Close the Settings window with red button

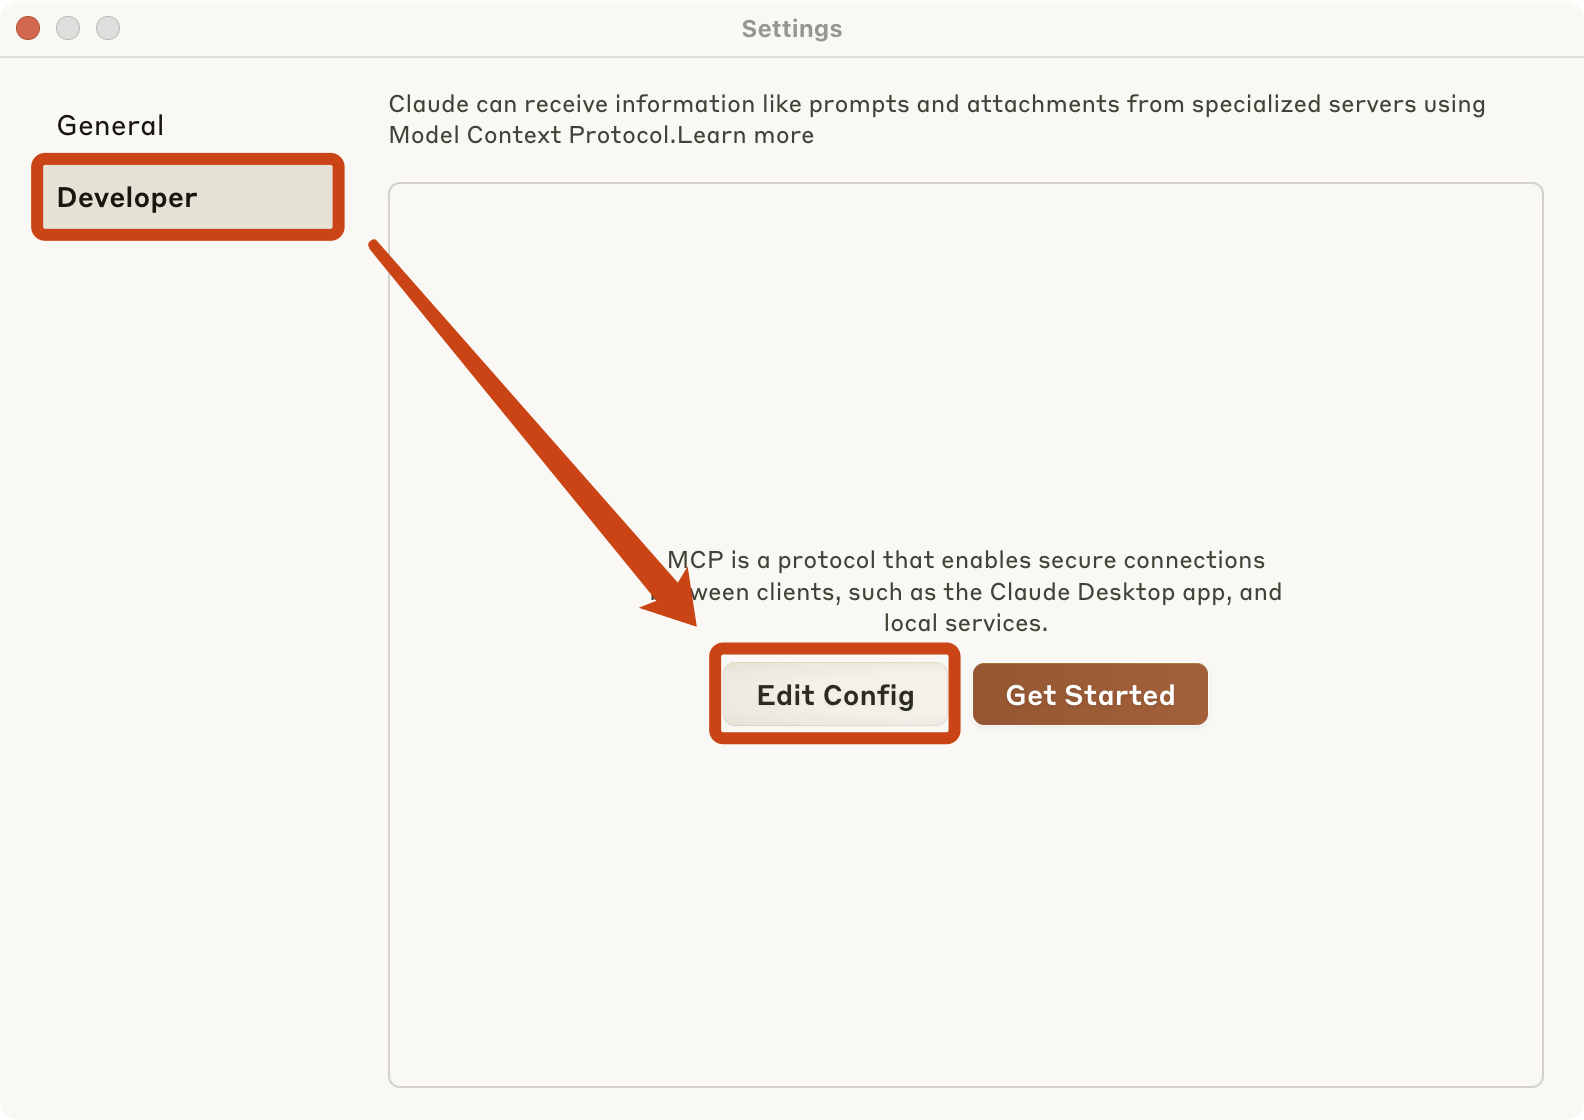click(28, 28)
